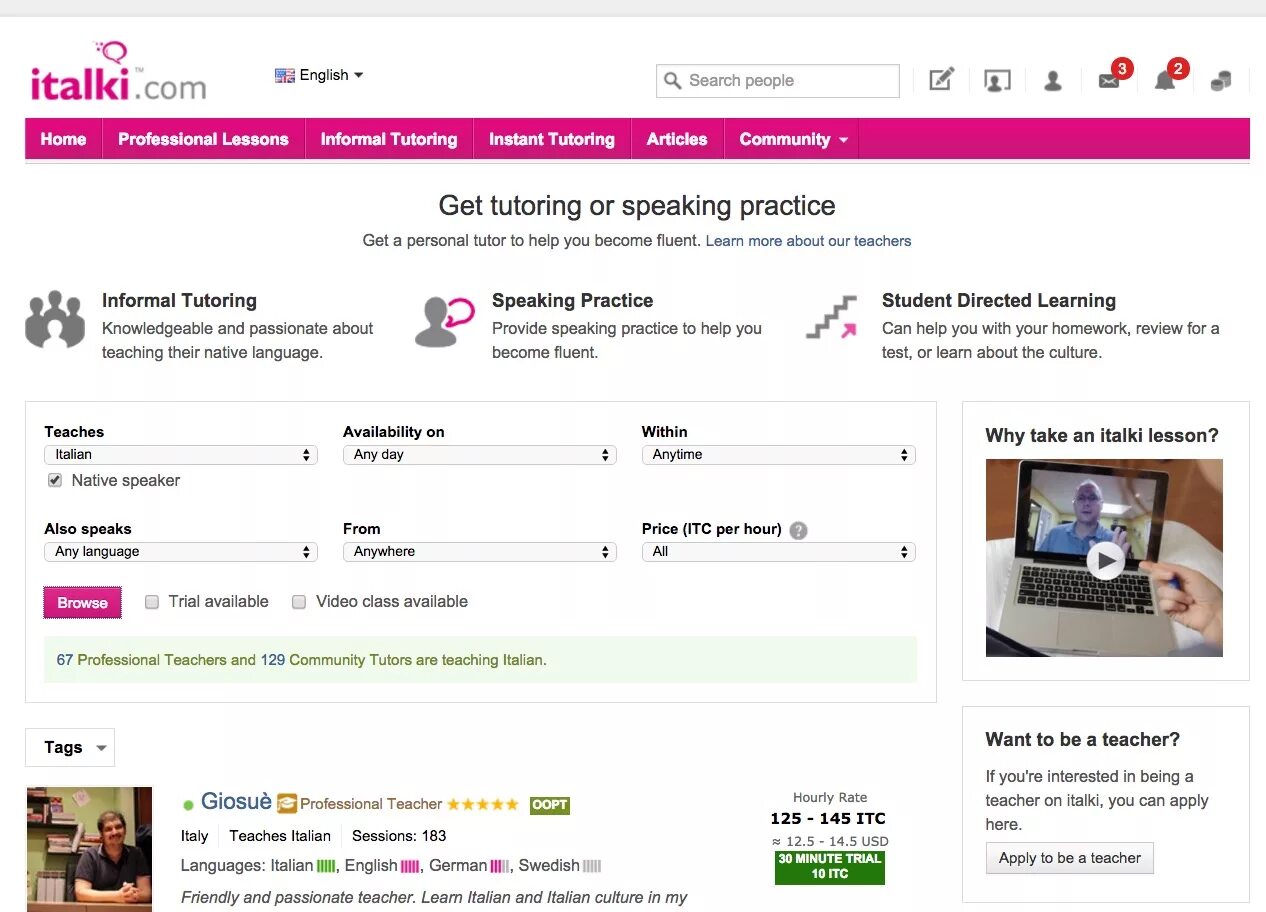Expand the Community menu arrow

(843, 140)
